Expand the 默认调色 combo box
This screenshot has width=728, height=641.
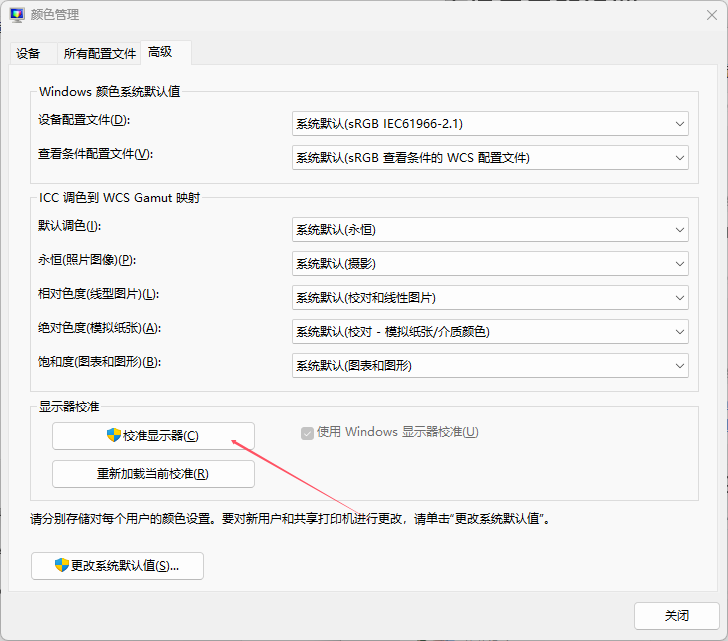click(x=490, y=230)
